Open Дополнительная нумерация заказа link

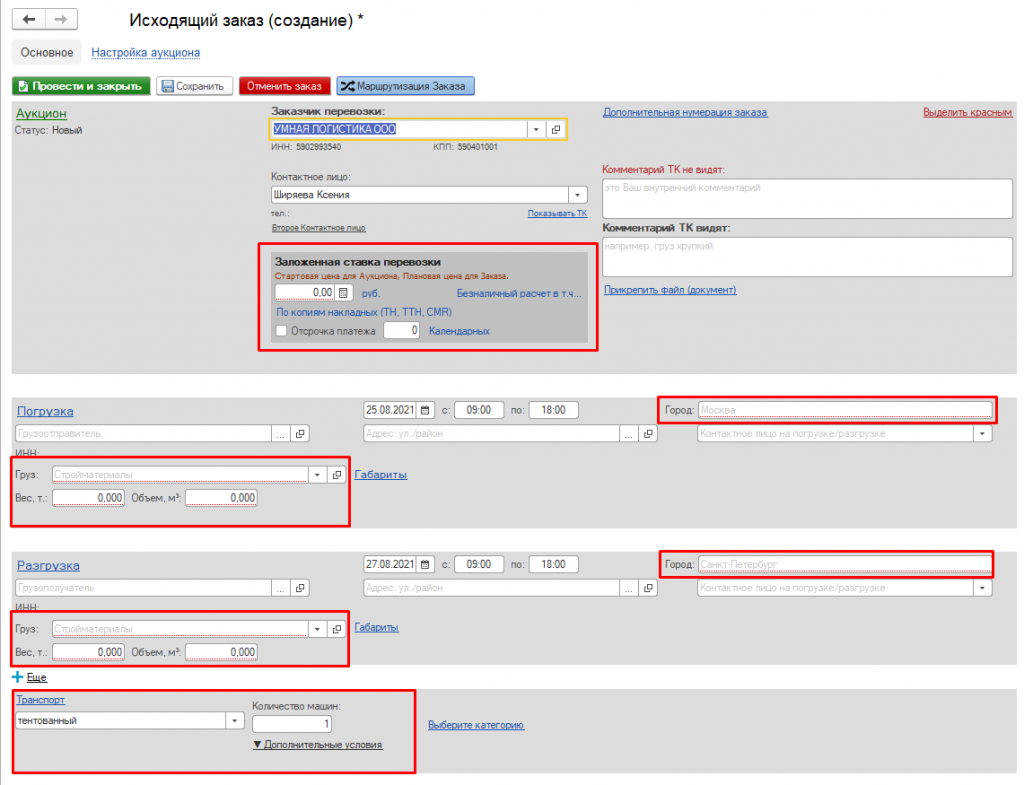(x=685, y=112)
